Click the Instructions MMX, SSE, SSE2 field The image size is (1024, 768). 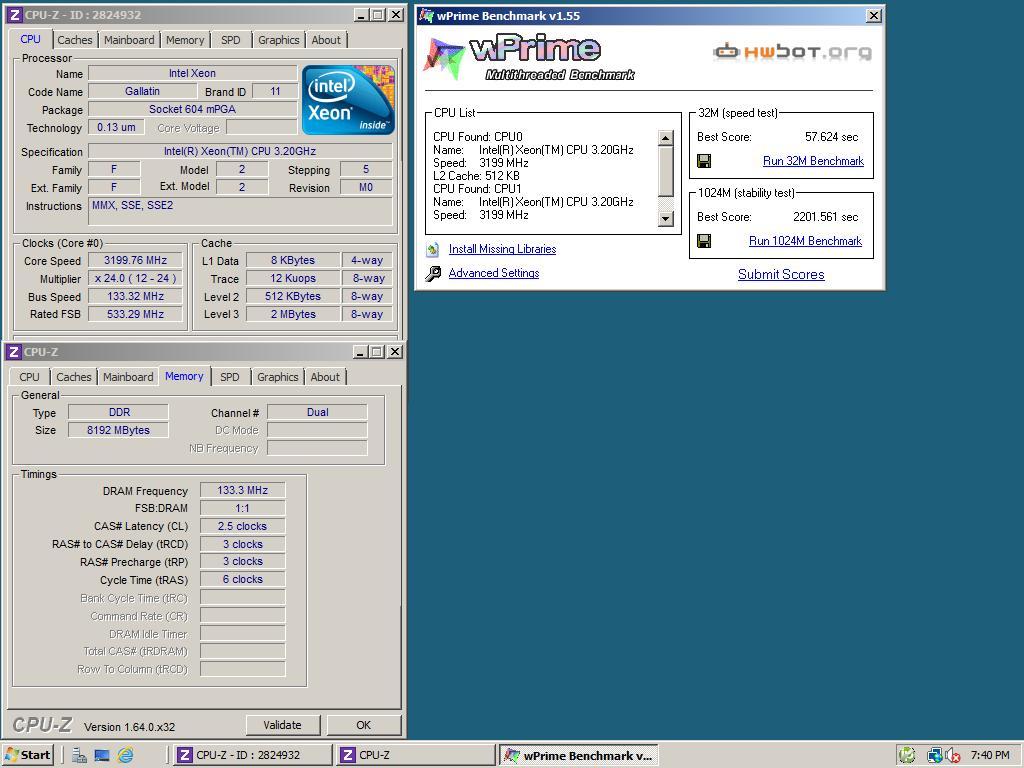point(240,212)
